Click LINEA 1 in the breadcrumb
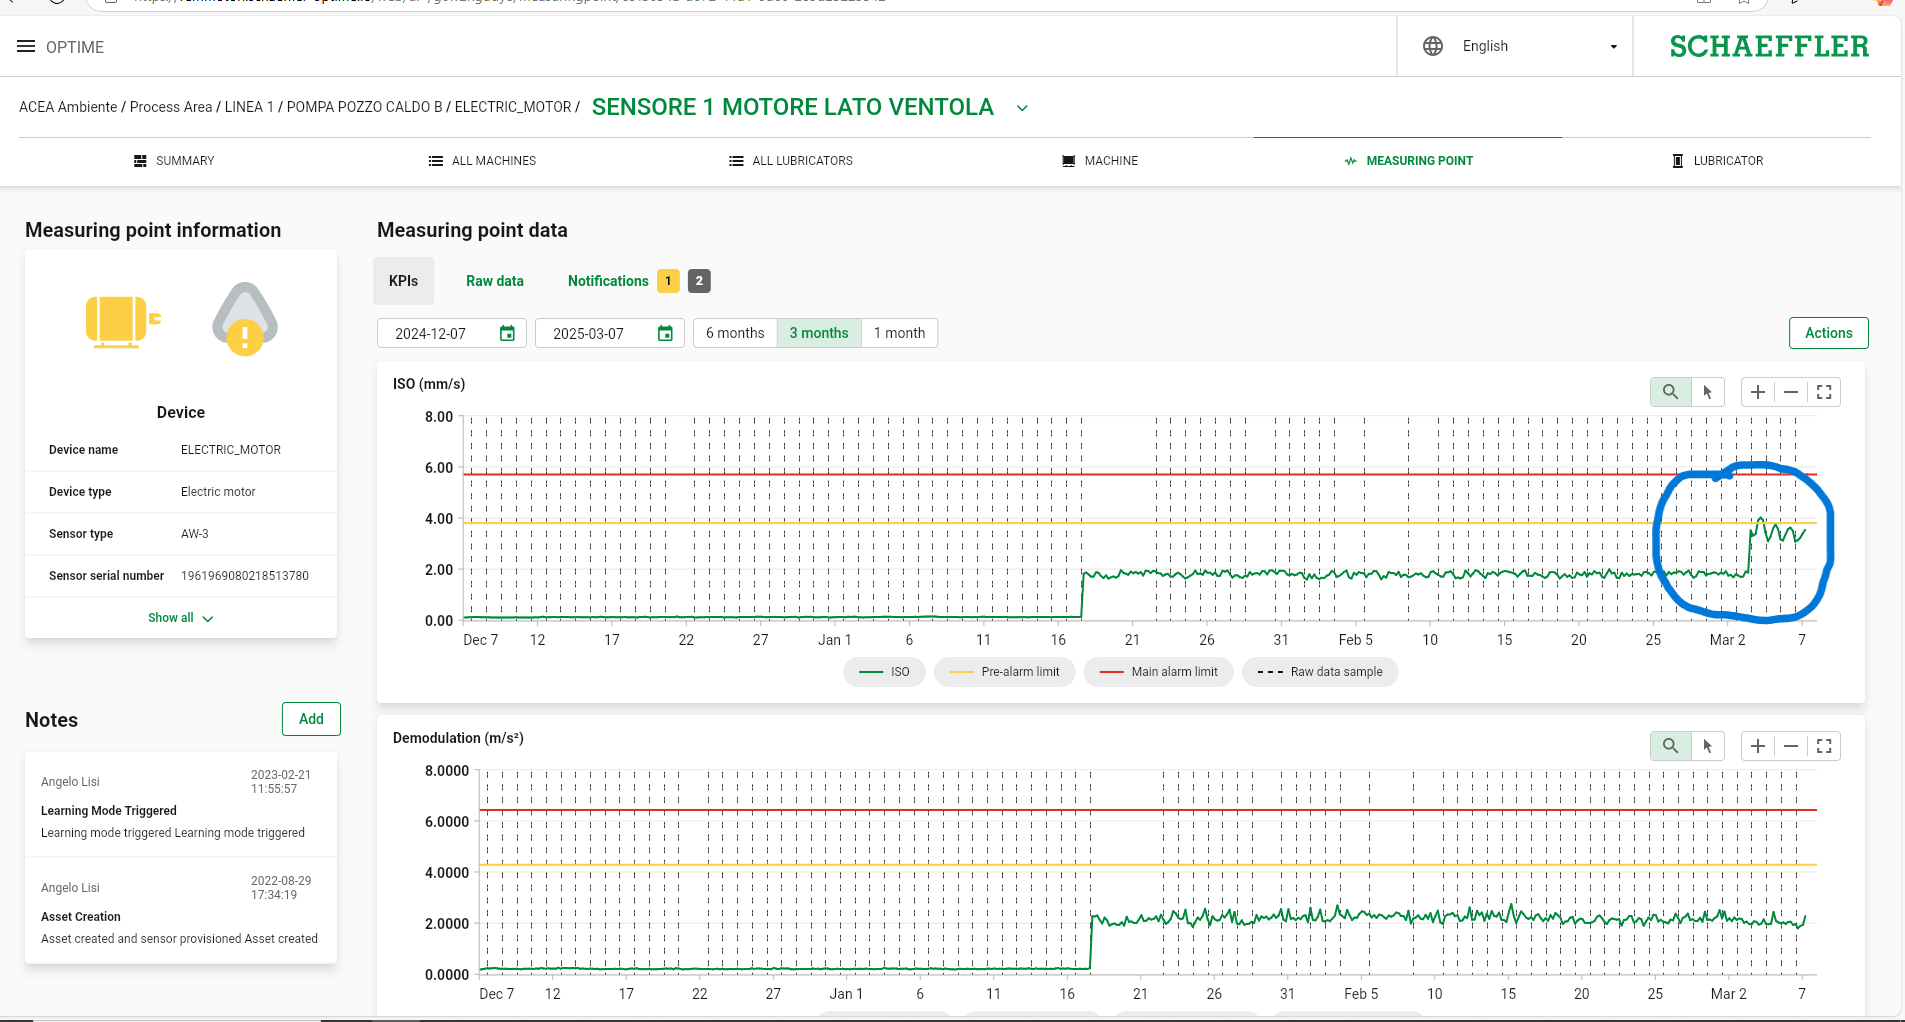Image resolution: width=1905 pixels, height=1022 pixels. click(x=249, y=107)
